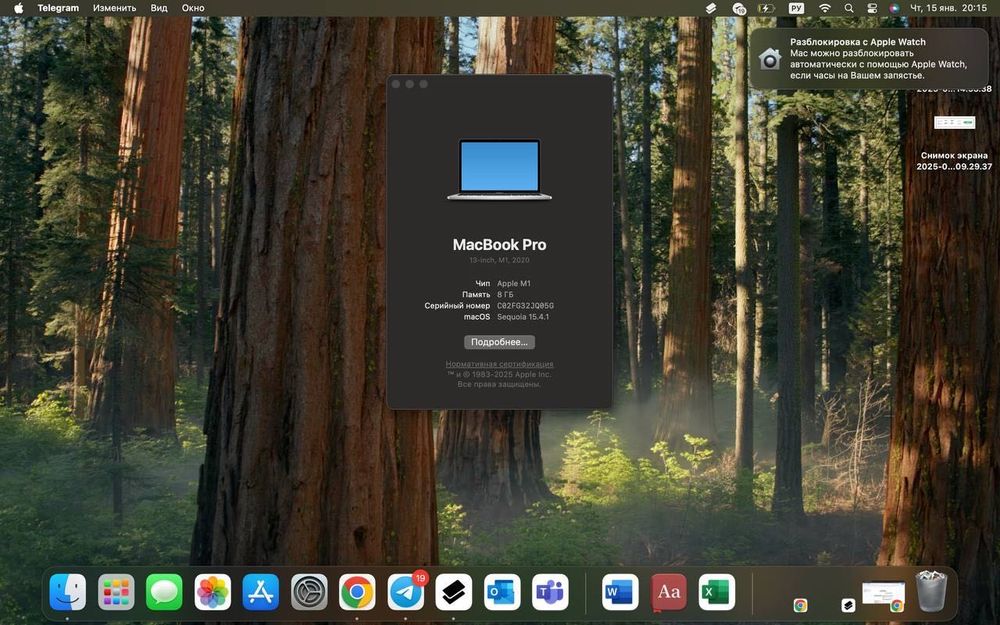
Task: Click the menu bar status icon with 19 badge
Action: (x=739, y=8)
